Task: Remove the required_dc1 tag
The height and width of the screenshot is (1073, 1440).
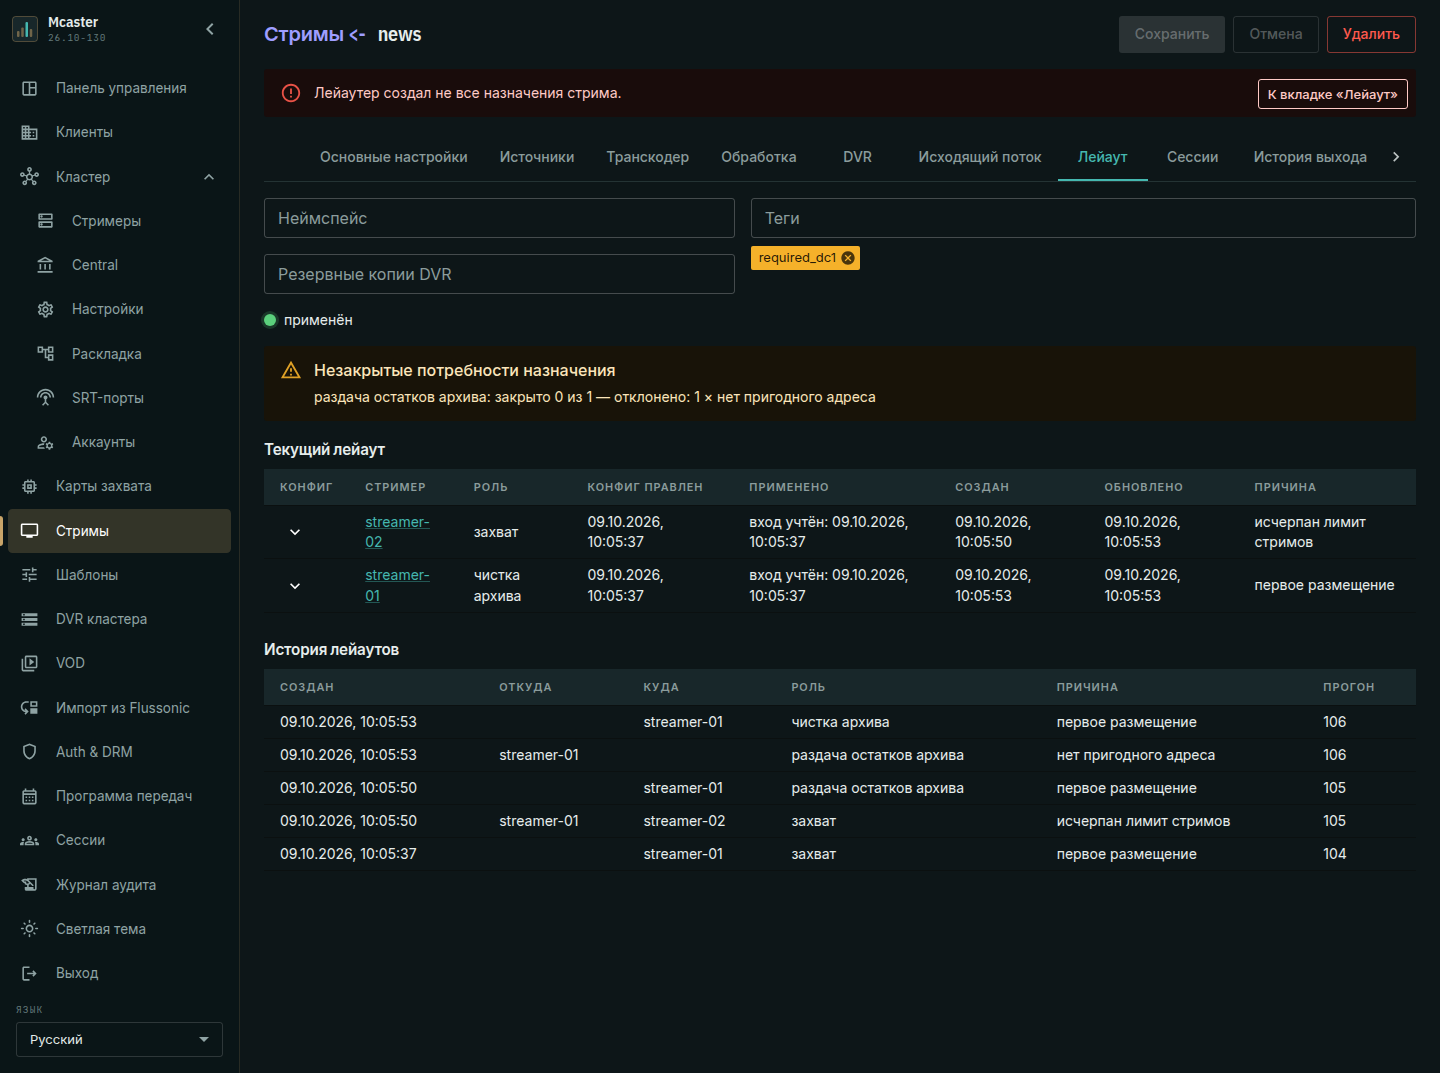Action: 848,258
